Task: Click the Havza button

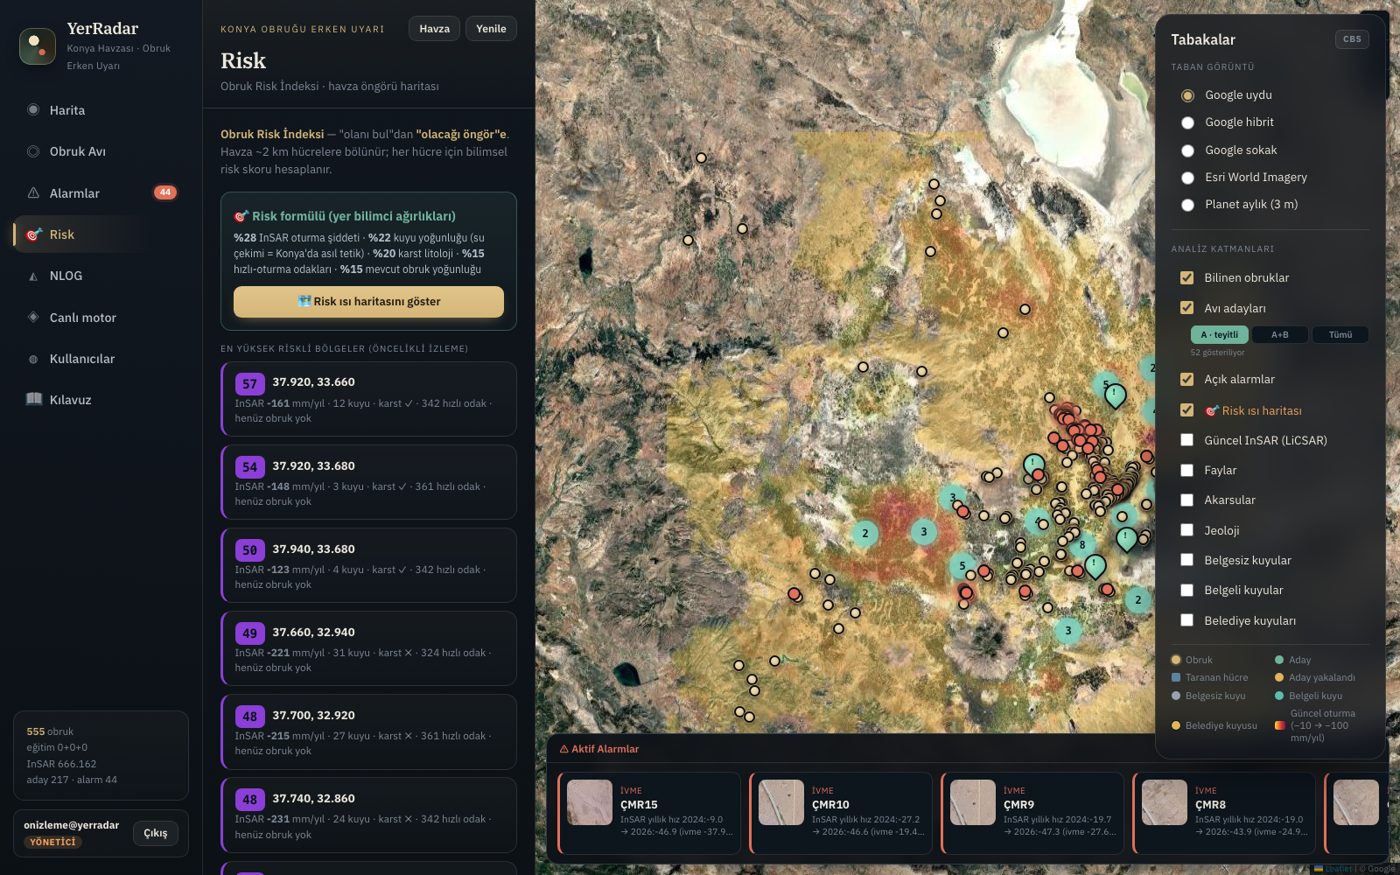Action: (434, 29)
